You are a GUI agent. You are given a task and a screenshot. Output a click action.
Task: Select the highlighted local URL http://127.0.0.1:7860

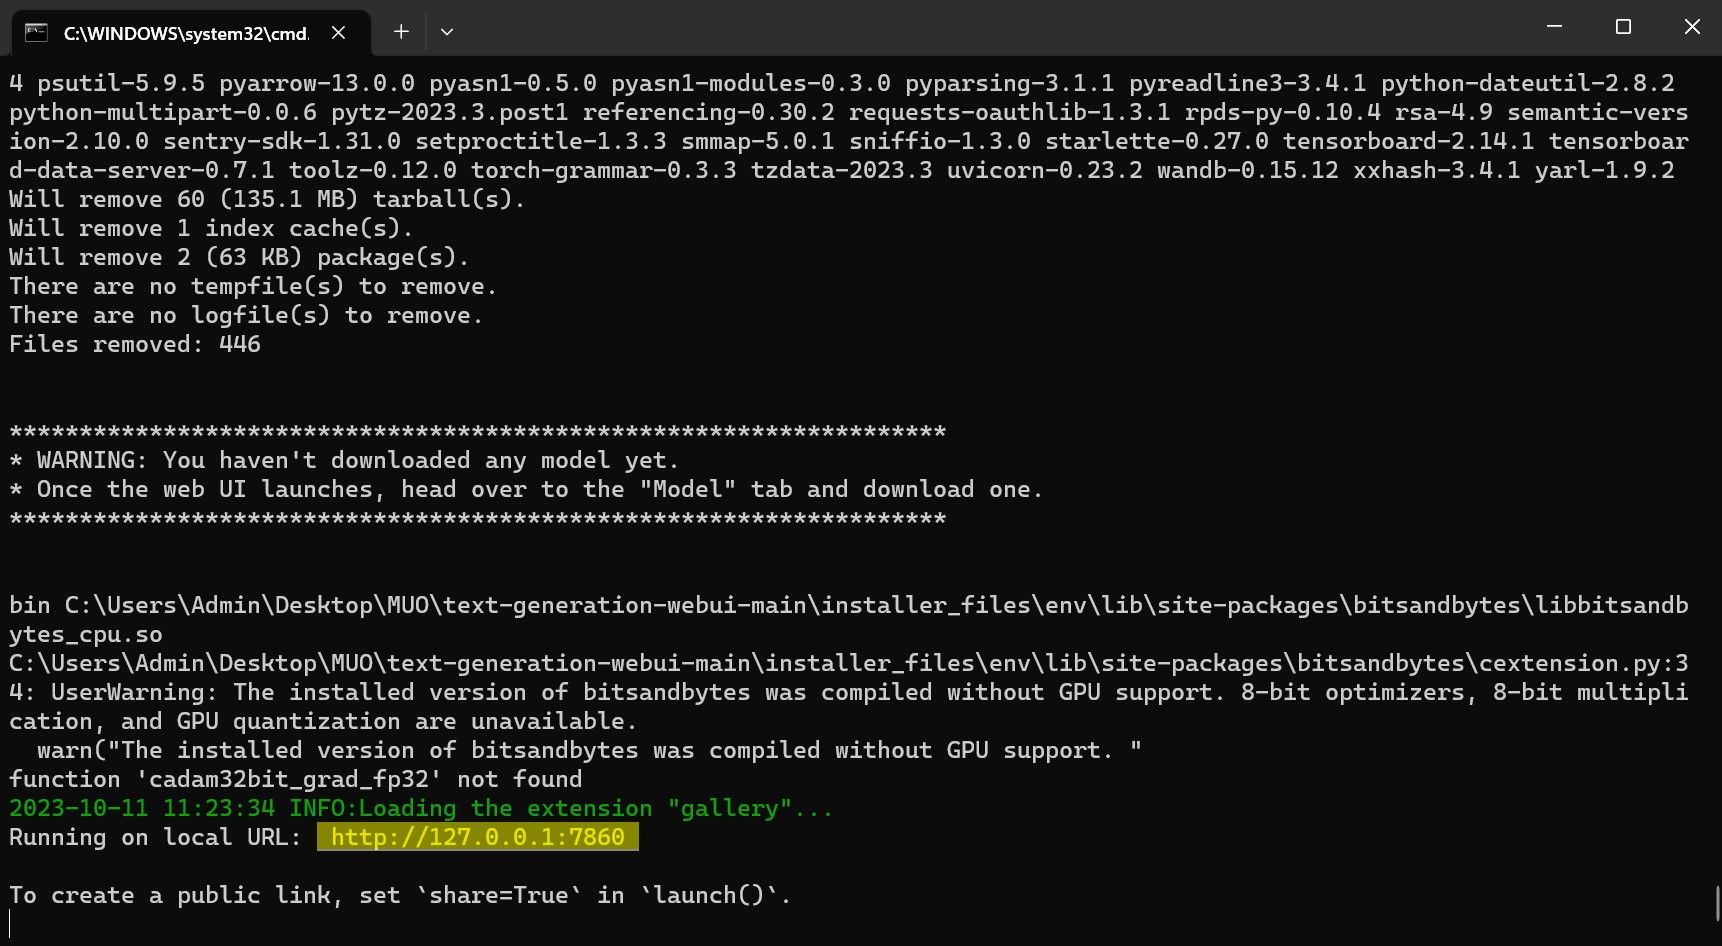point(479,838)
